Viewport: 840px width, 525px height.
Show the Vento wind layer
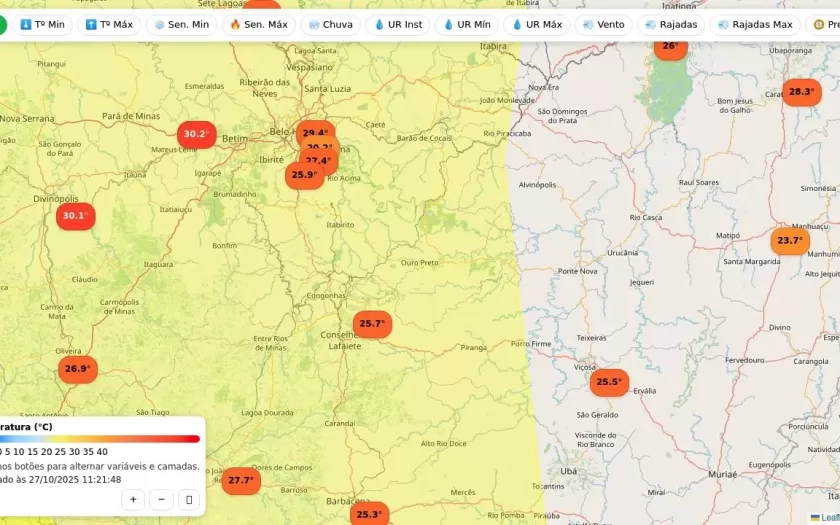coord(603,25)
